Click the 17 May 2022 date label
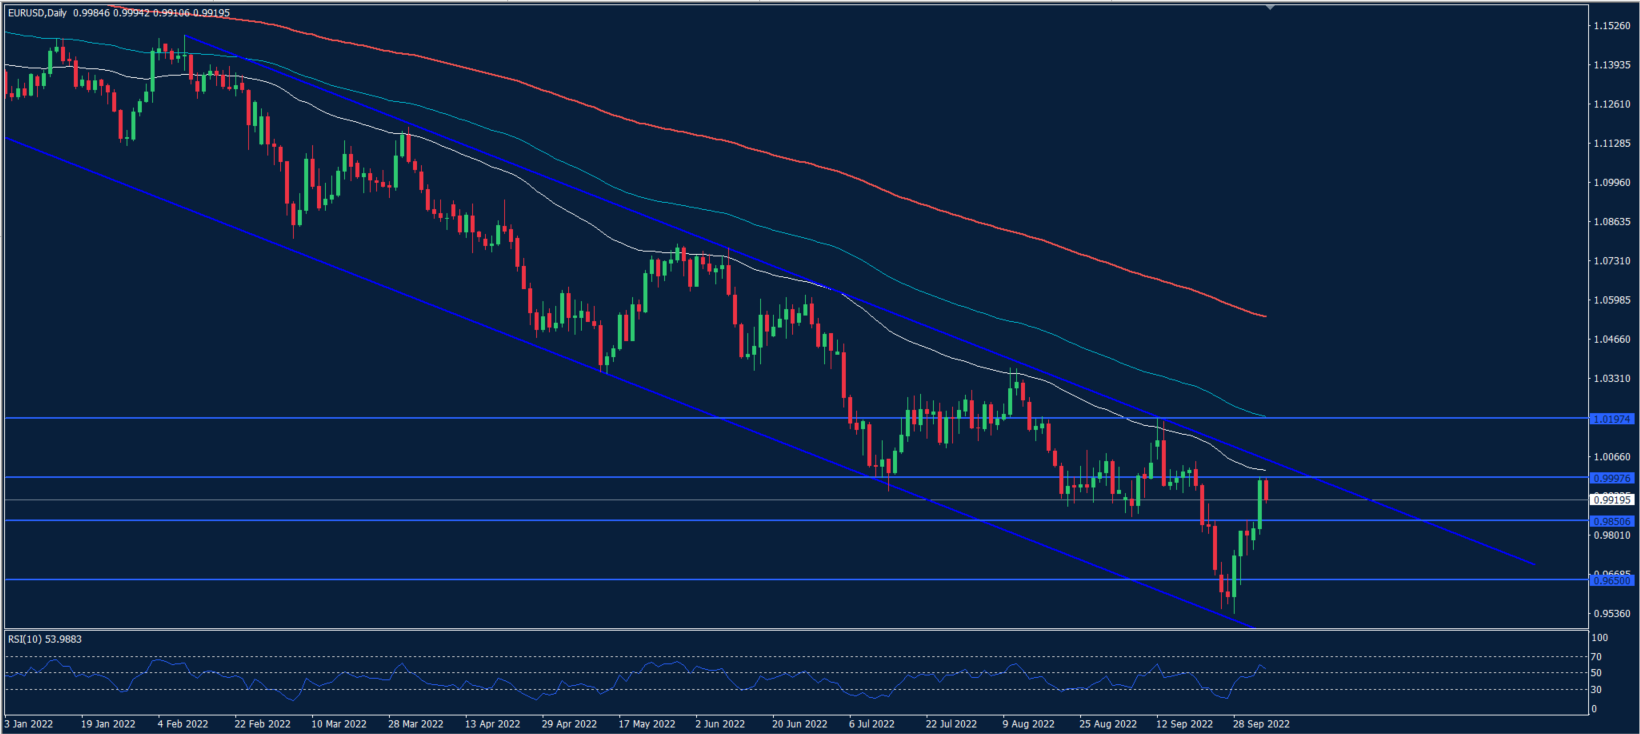Screen dimensions: 1640x734 click(647, 724)
